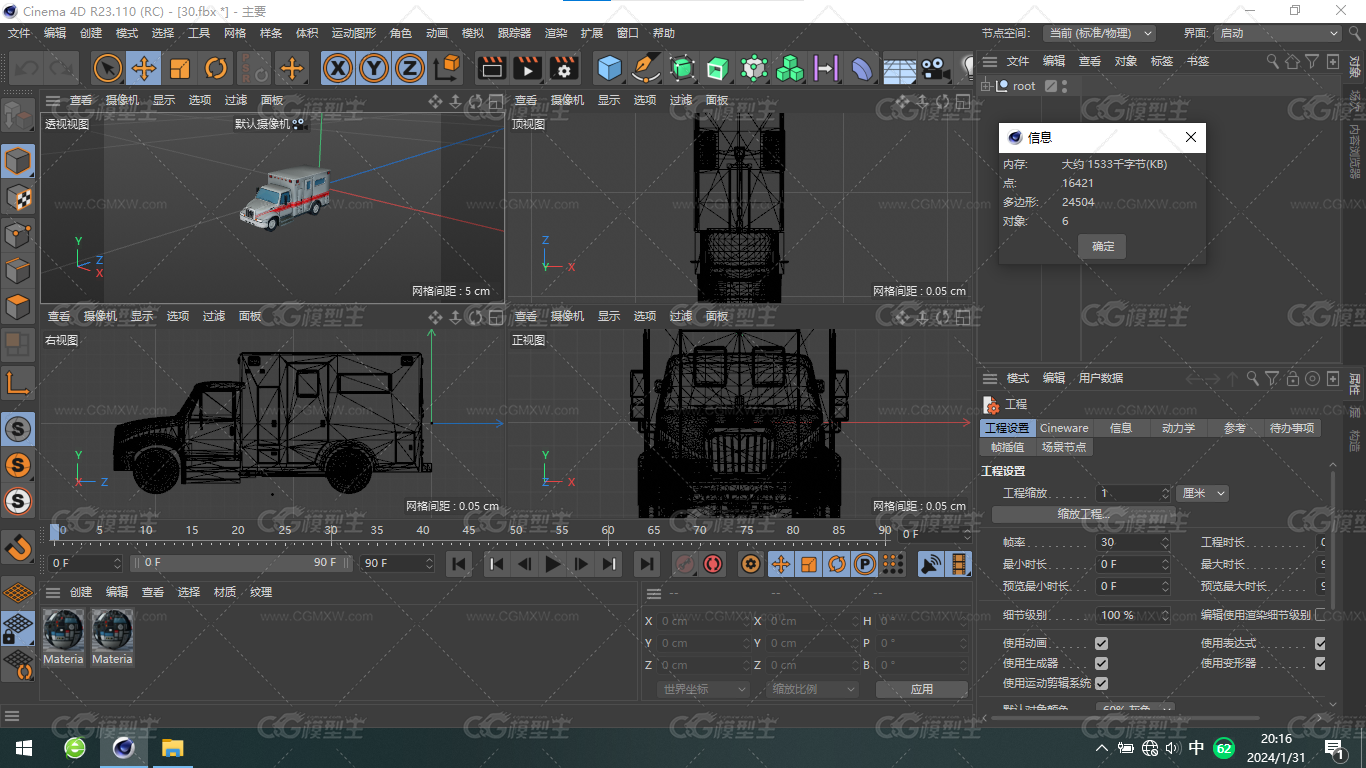Play the animation forward
This screenshot has width=1366, height=768.
pyautogui.click(x=552, y=564)
